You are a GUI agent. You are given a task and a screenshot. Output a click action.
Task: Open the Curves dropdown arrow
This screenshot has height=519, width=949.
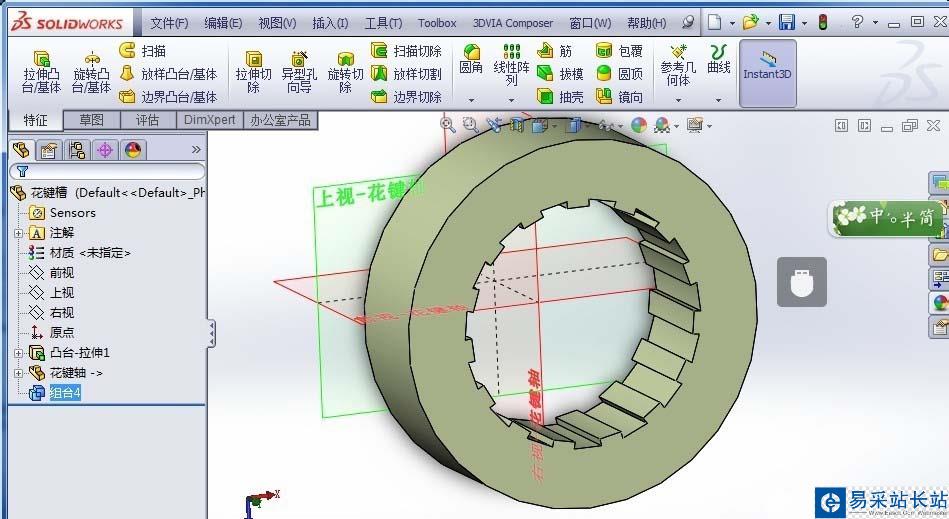coord(718,100)
